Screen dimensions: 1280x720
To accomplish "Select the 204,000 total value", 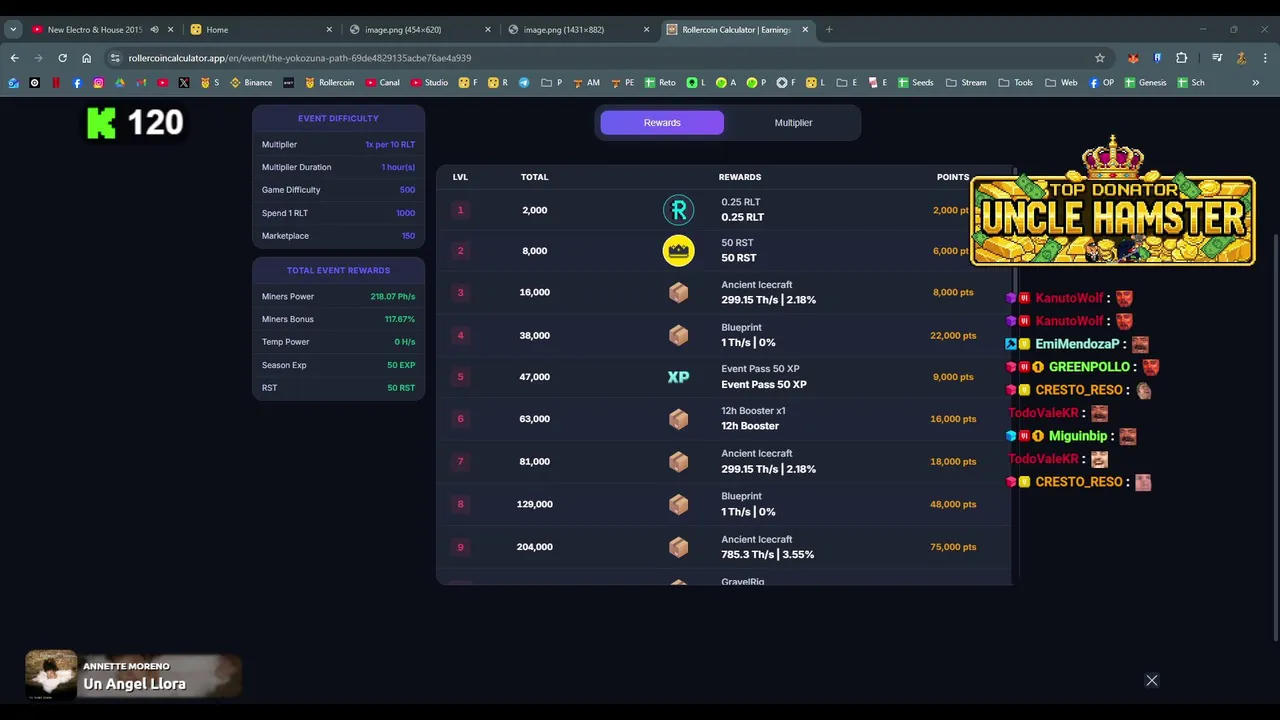I will 534,547.
